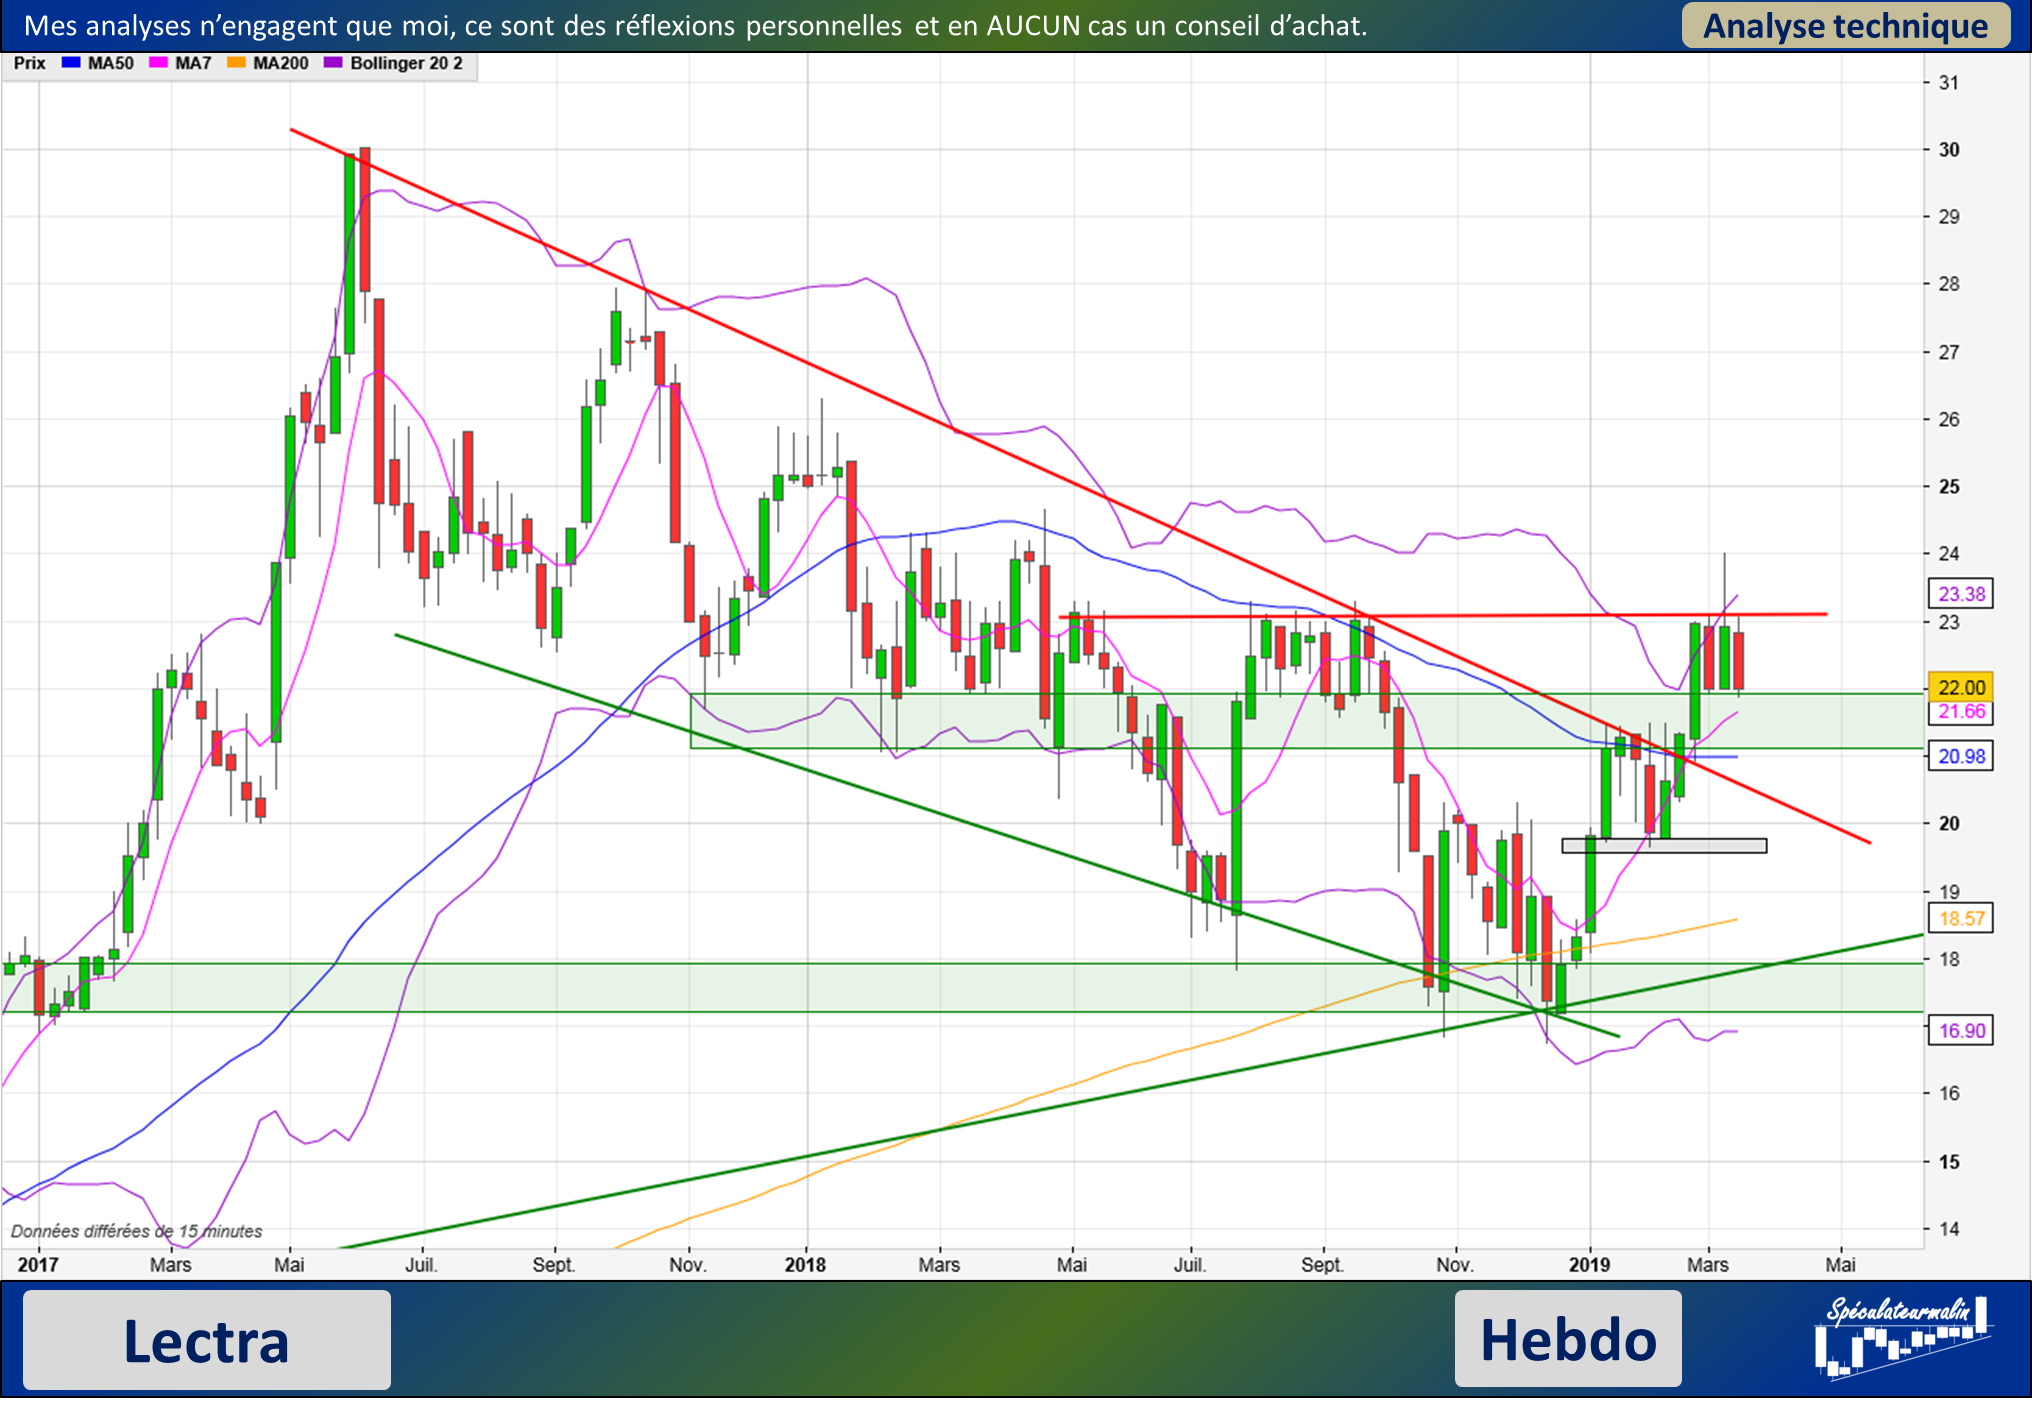Click the Bollinger purple legend swatch

333,63
